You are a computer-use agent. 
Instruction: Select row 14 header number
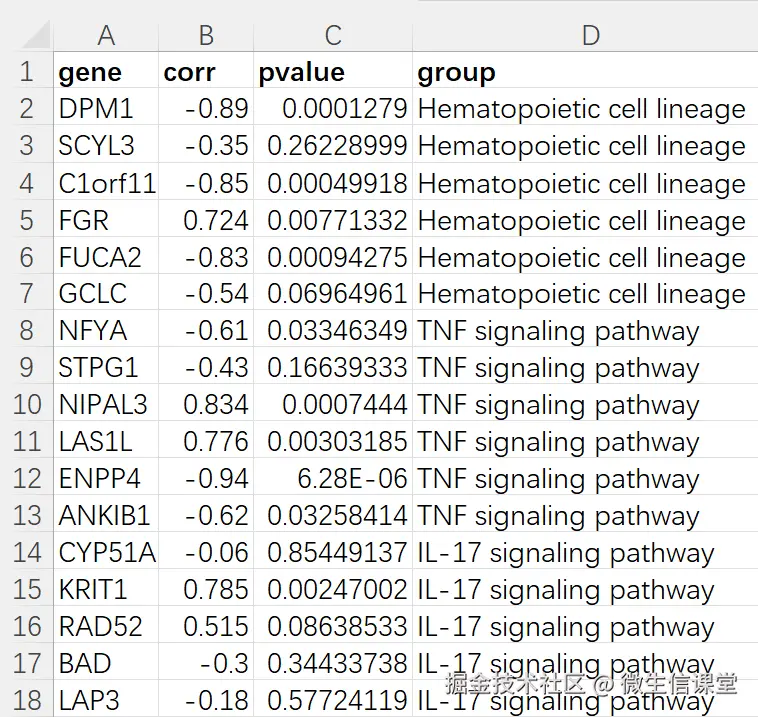pos(27,553)
